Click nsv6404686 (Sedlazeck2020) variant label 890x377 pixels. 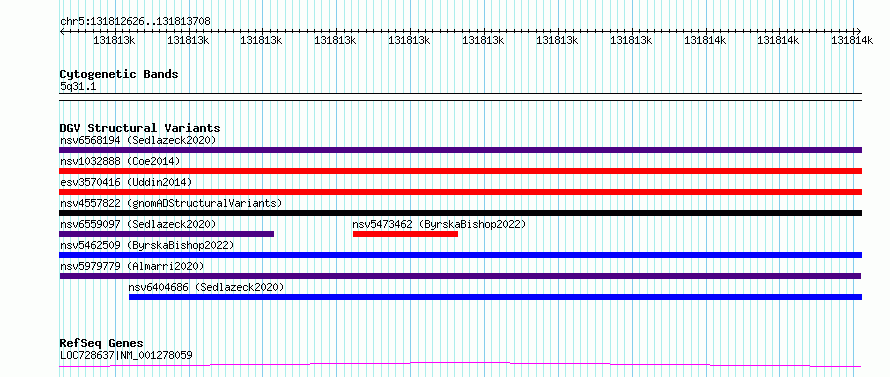(x=207, y=287)
